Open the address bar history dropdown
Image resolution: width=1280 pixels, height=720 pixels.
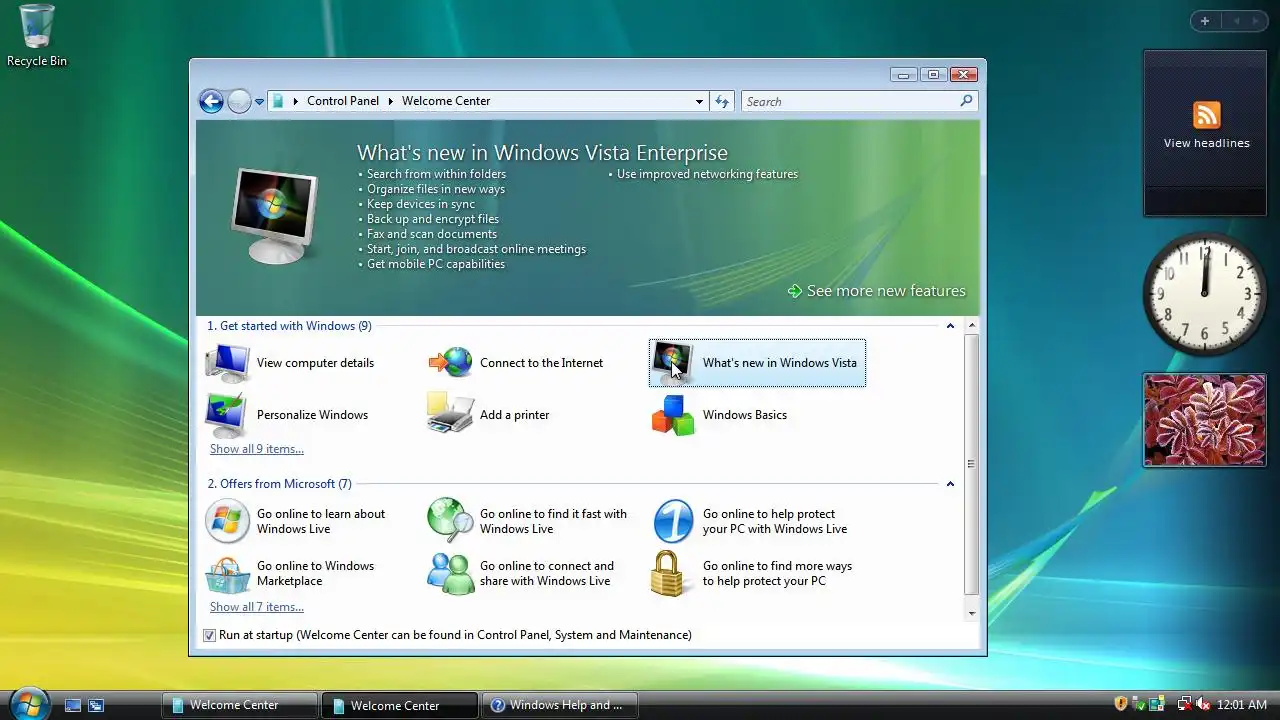click(700, 101)
